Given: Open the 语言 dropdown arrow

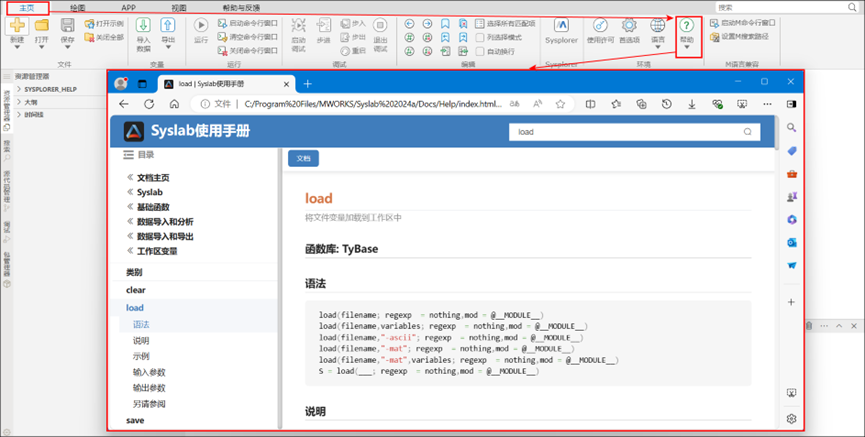Looking at the screenshot, I should point(658,47).
